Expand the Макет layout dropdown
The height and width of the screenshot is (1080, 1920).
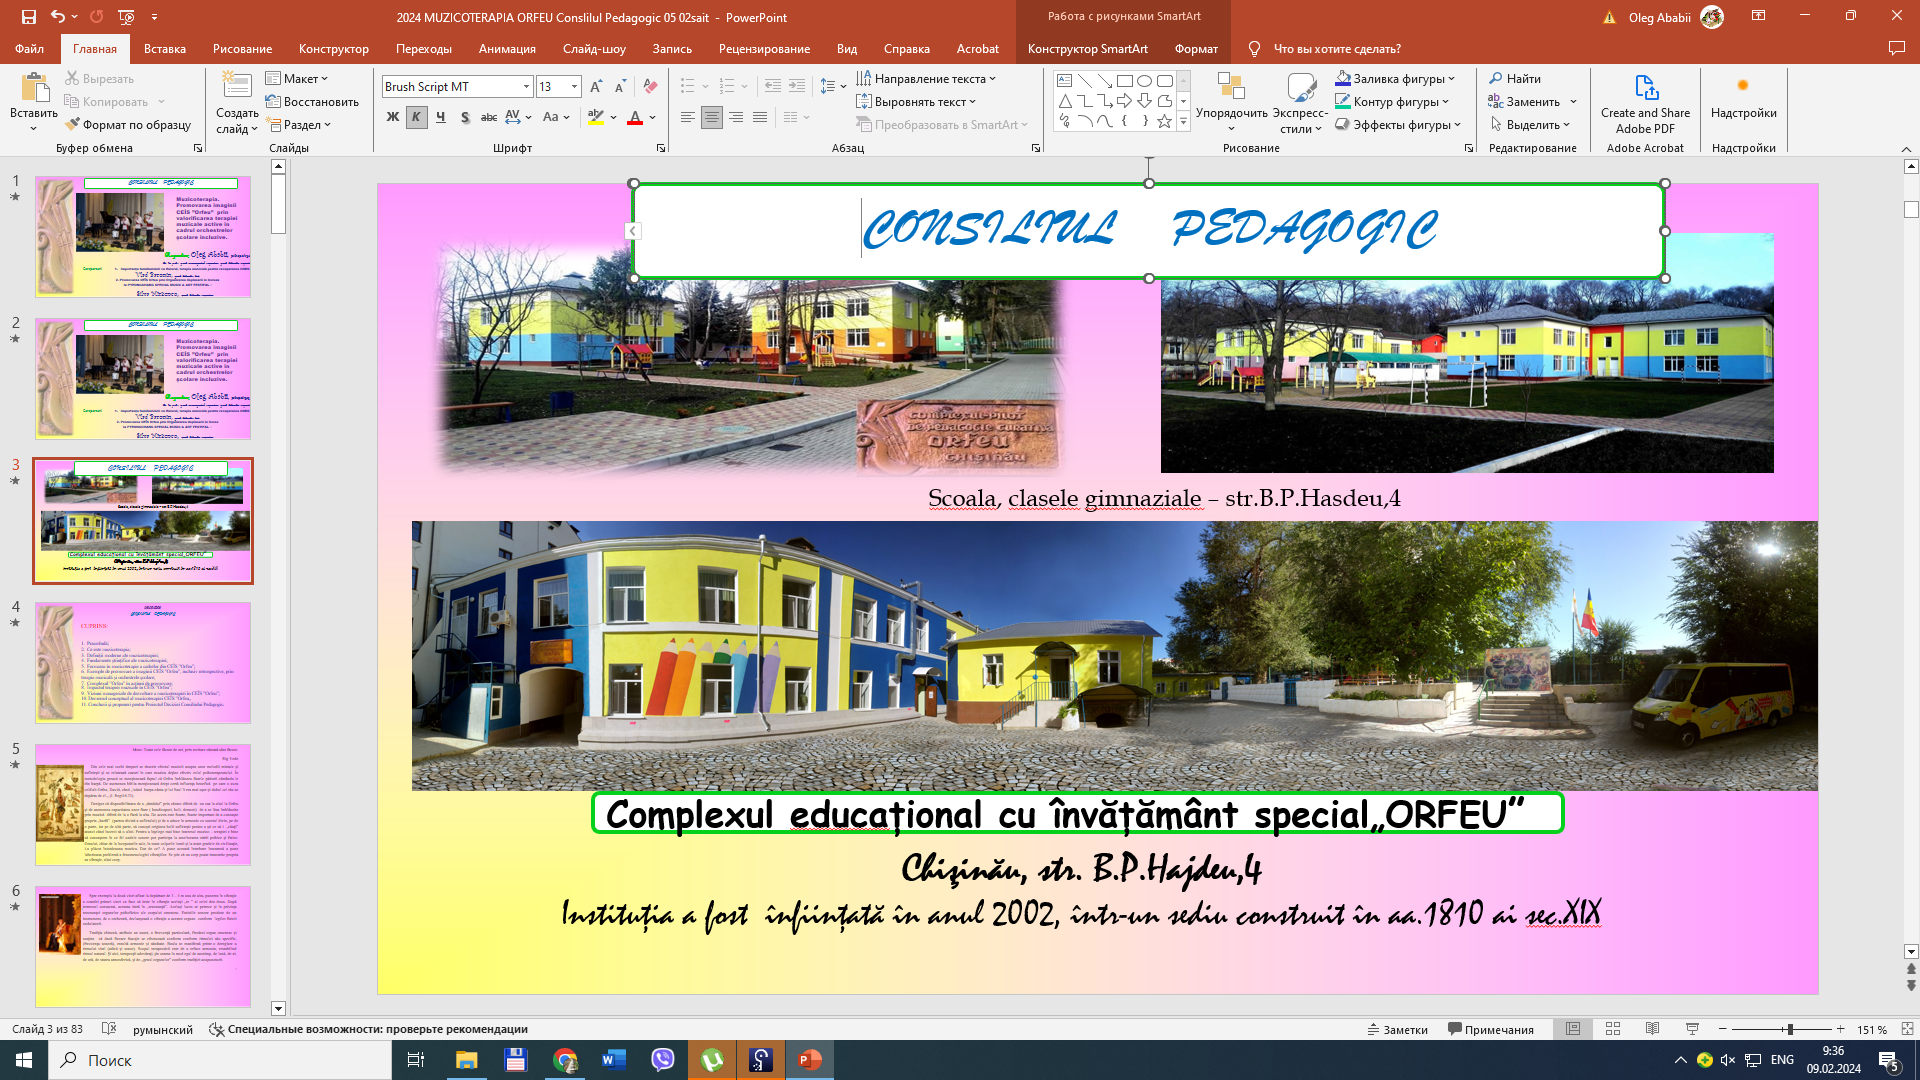tap(297, 78)
